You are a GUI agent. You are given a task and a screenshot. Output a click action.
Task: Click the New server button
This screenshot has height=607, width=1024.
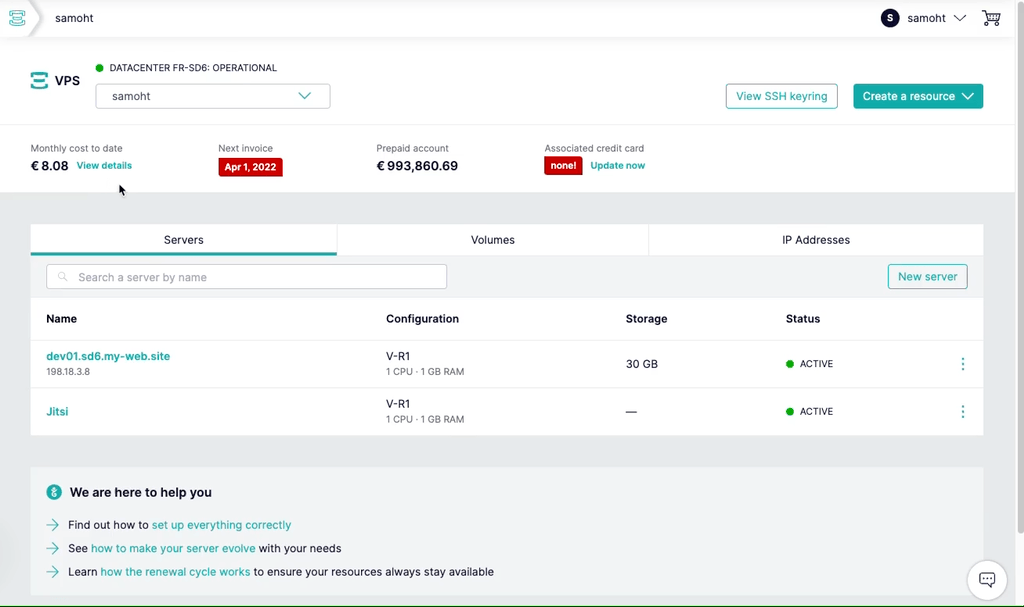click(x=927, y=277)
